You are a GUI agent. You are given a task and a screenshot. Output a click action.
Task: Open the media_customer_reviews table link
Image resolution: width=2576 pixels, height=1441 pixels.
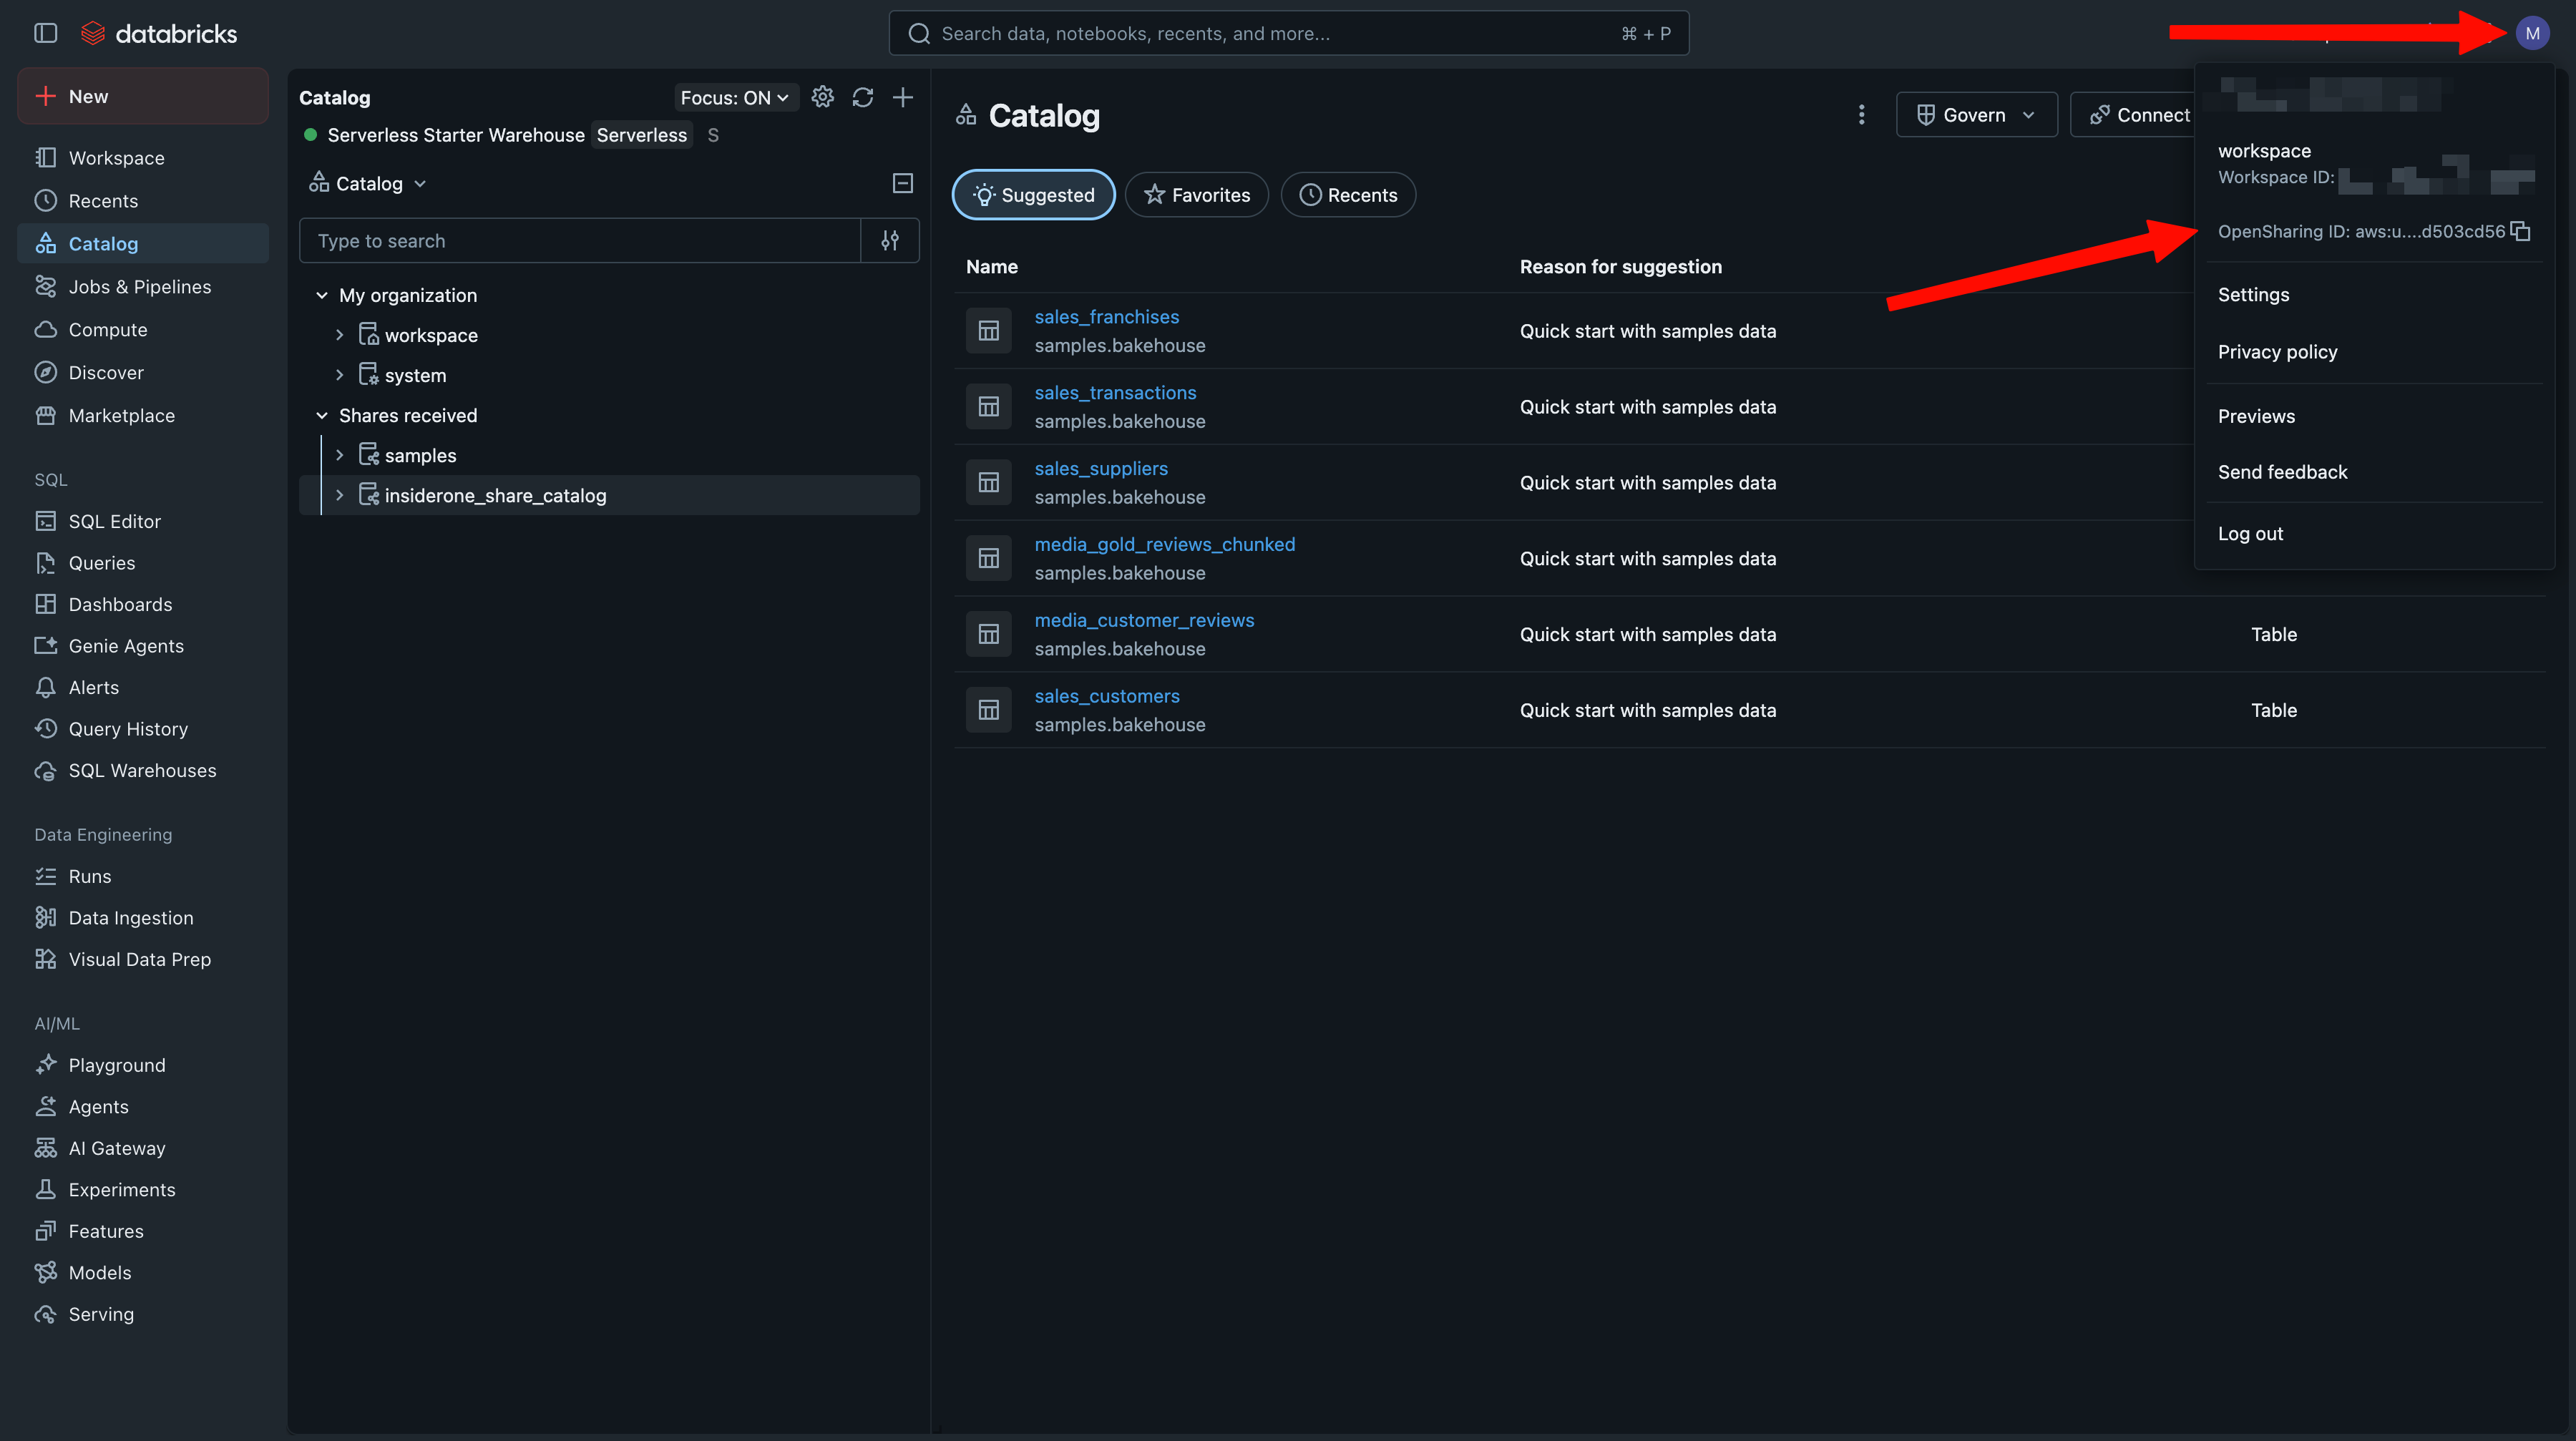point(1144,620)
